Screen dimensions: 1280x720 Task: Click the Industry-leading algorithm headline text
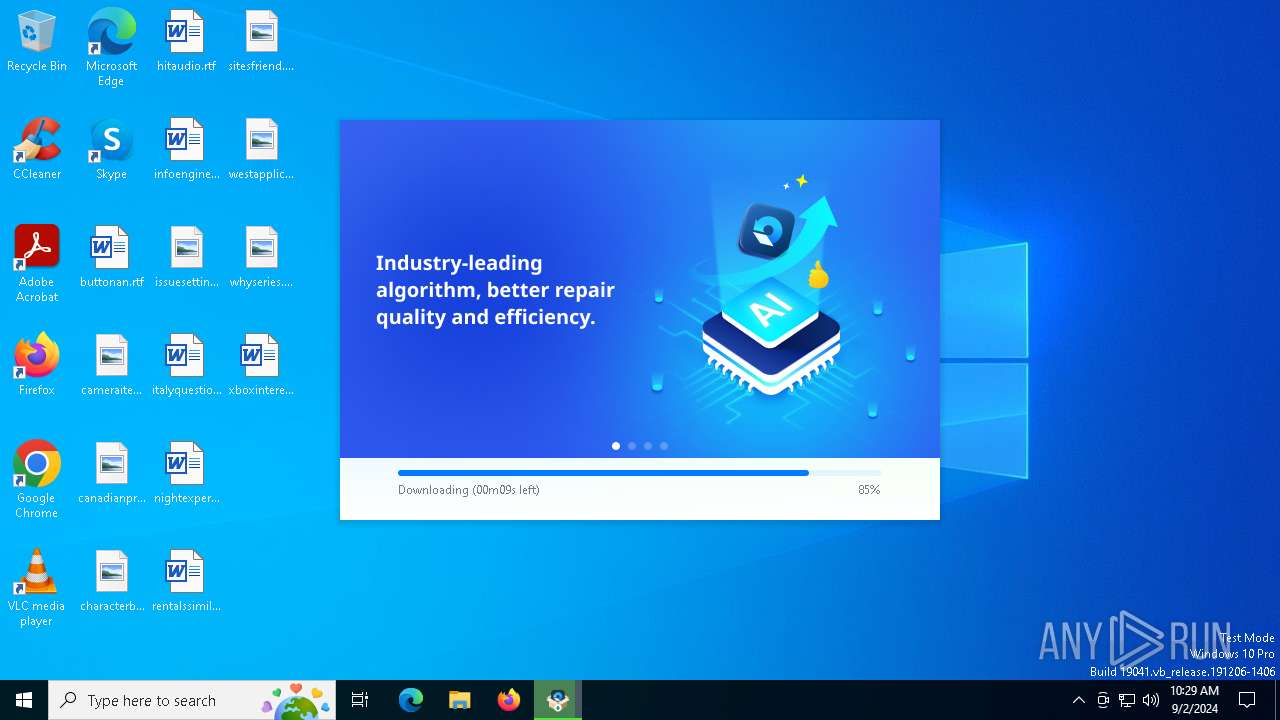click(x=495, y=290)
